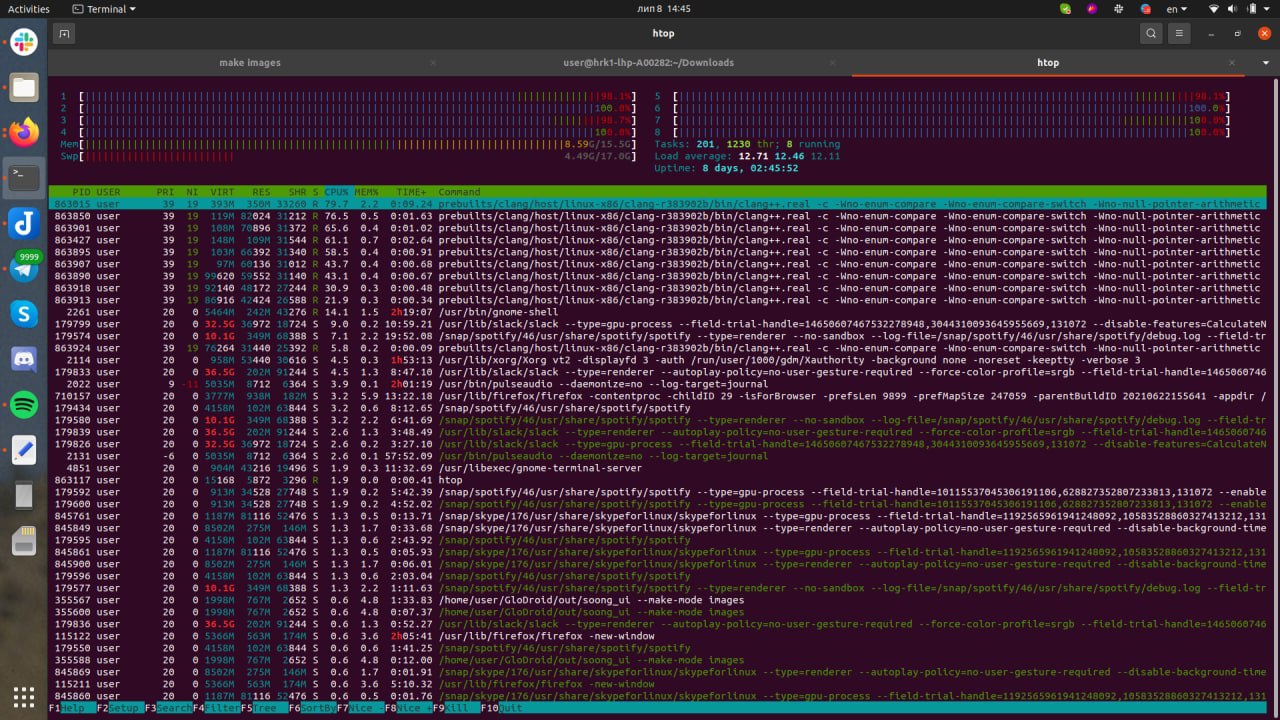Open the pen notes editor in dock

tap(24, 450)
